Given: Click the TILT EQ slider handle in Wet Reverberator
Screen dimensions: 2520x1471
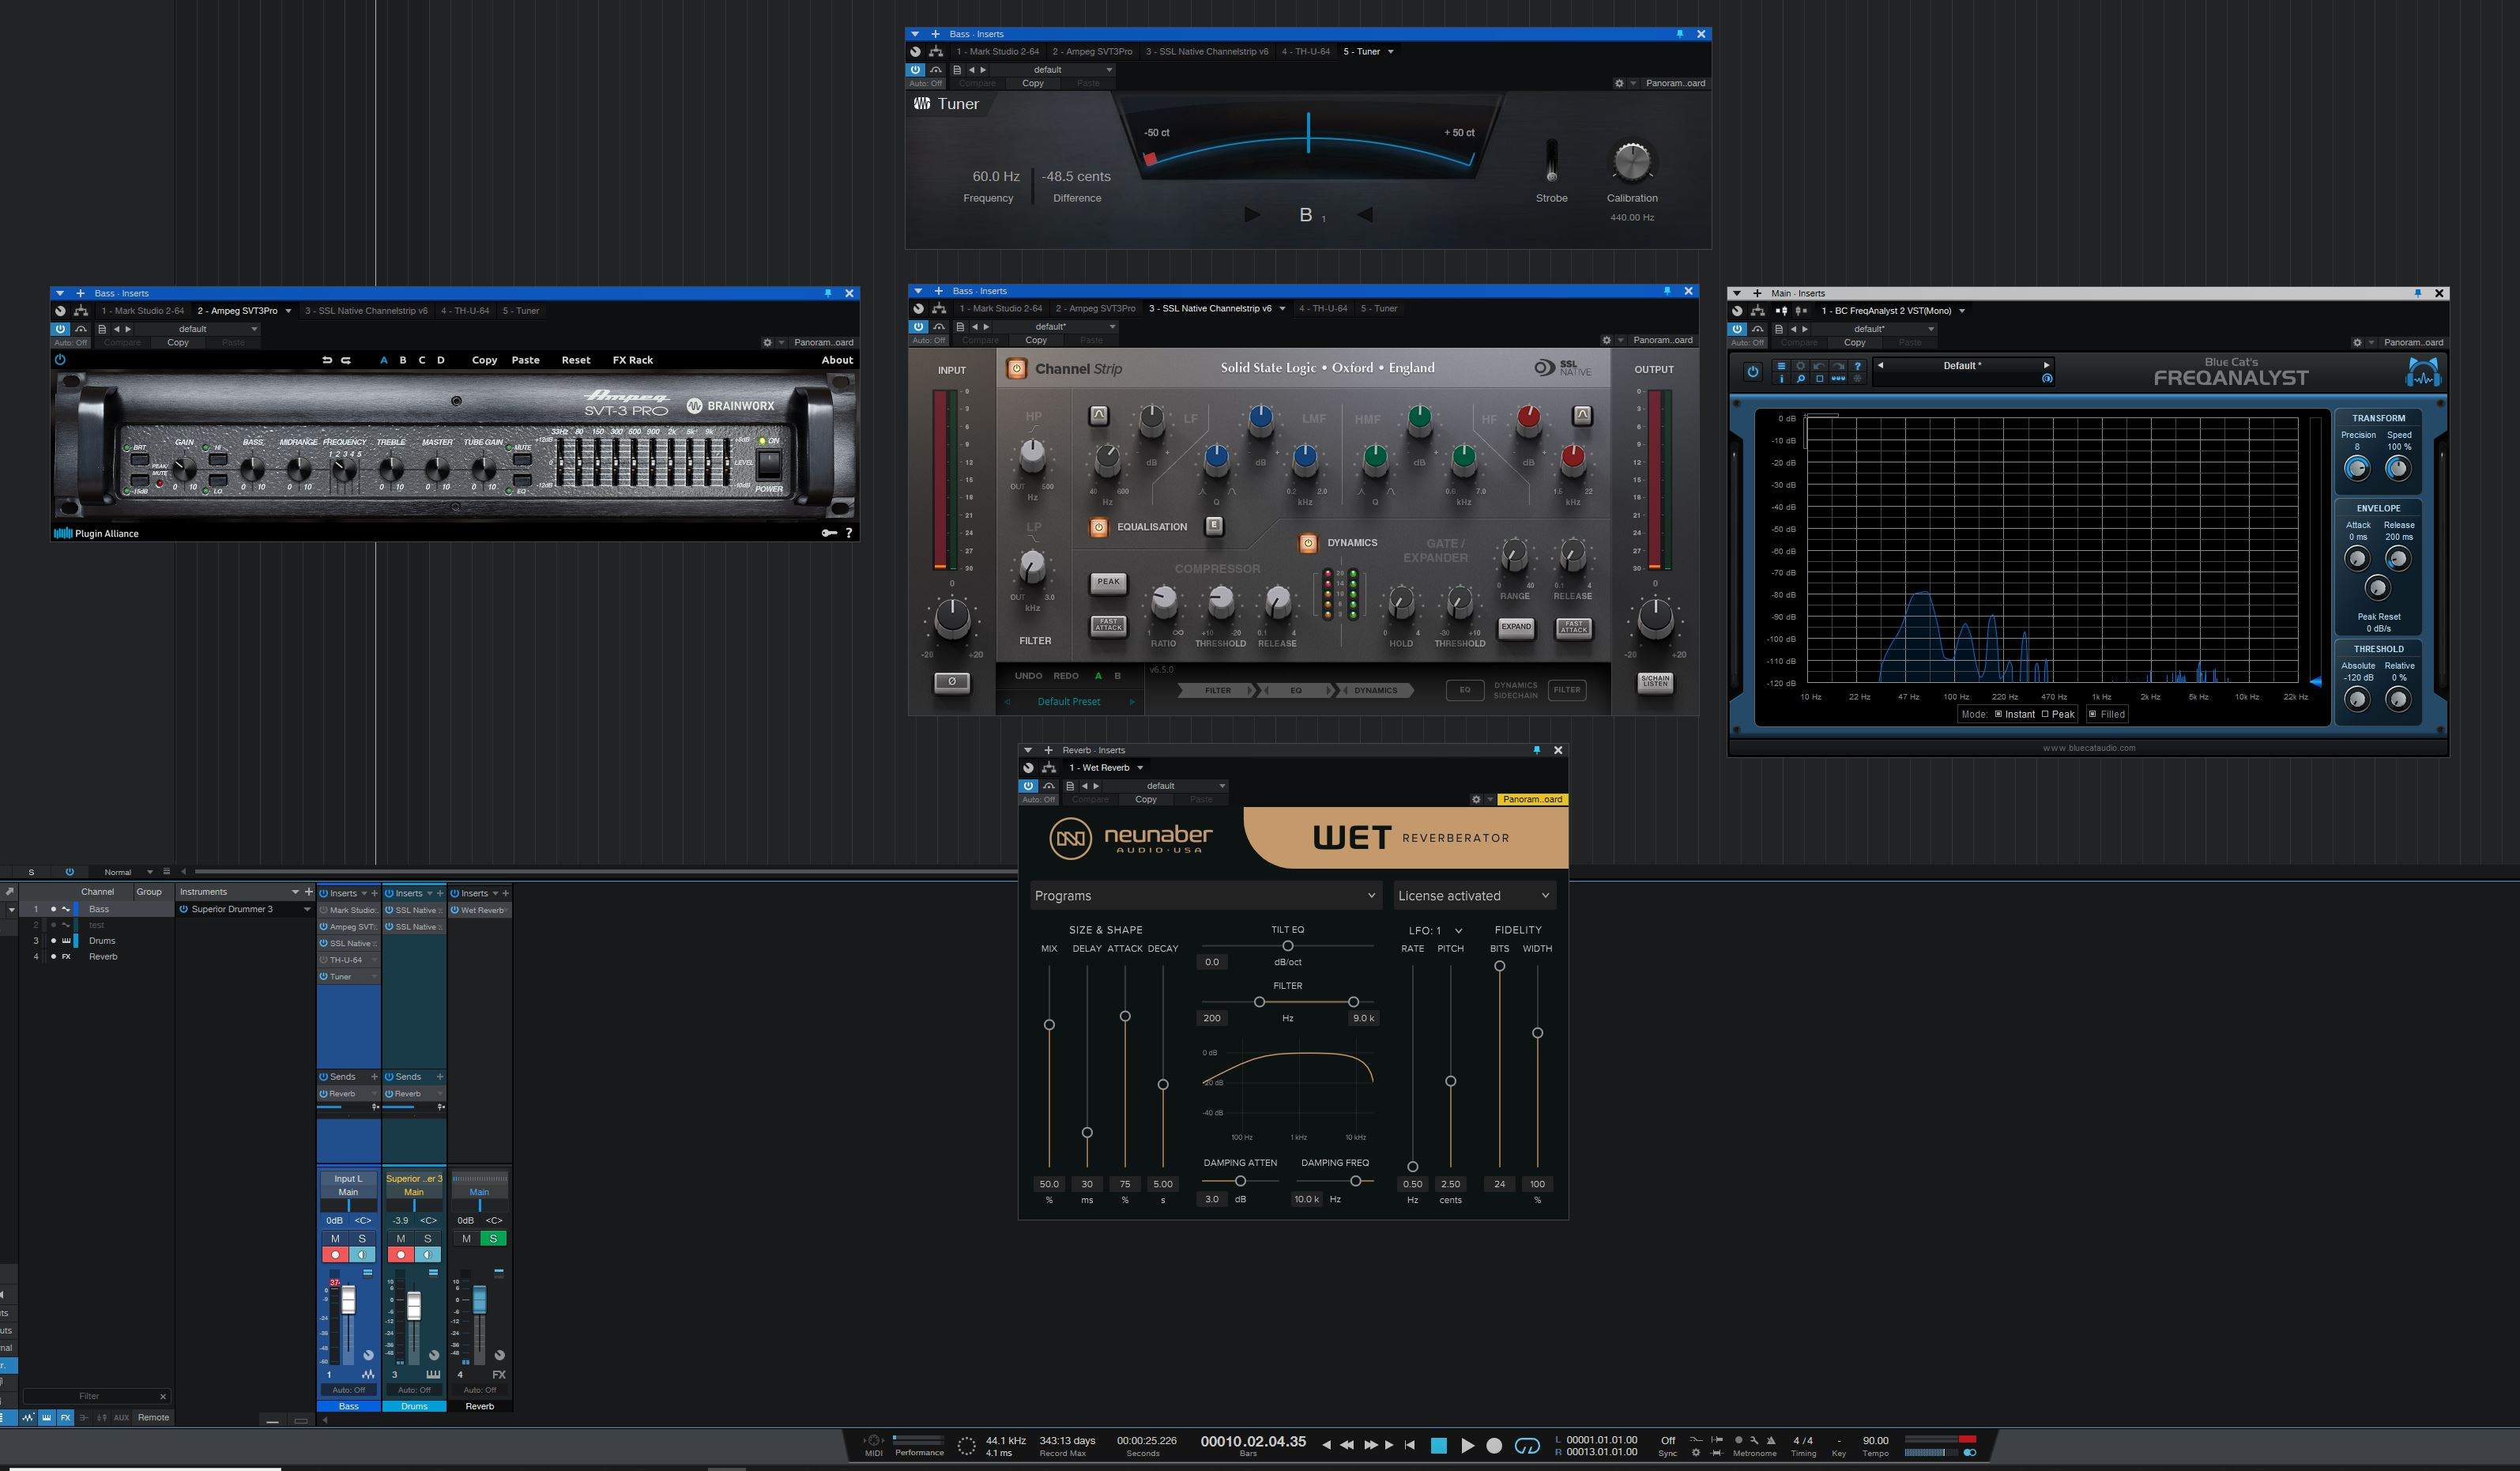Looking at the screenshot, I should point(1288,946).
